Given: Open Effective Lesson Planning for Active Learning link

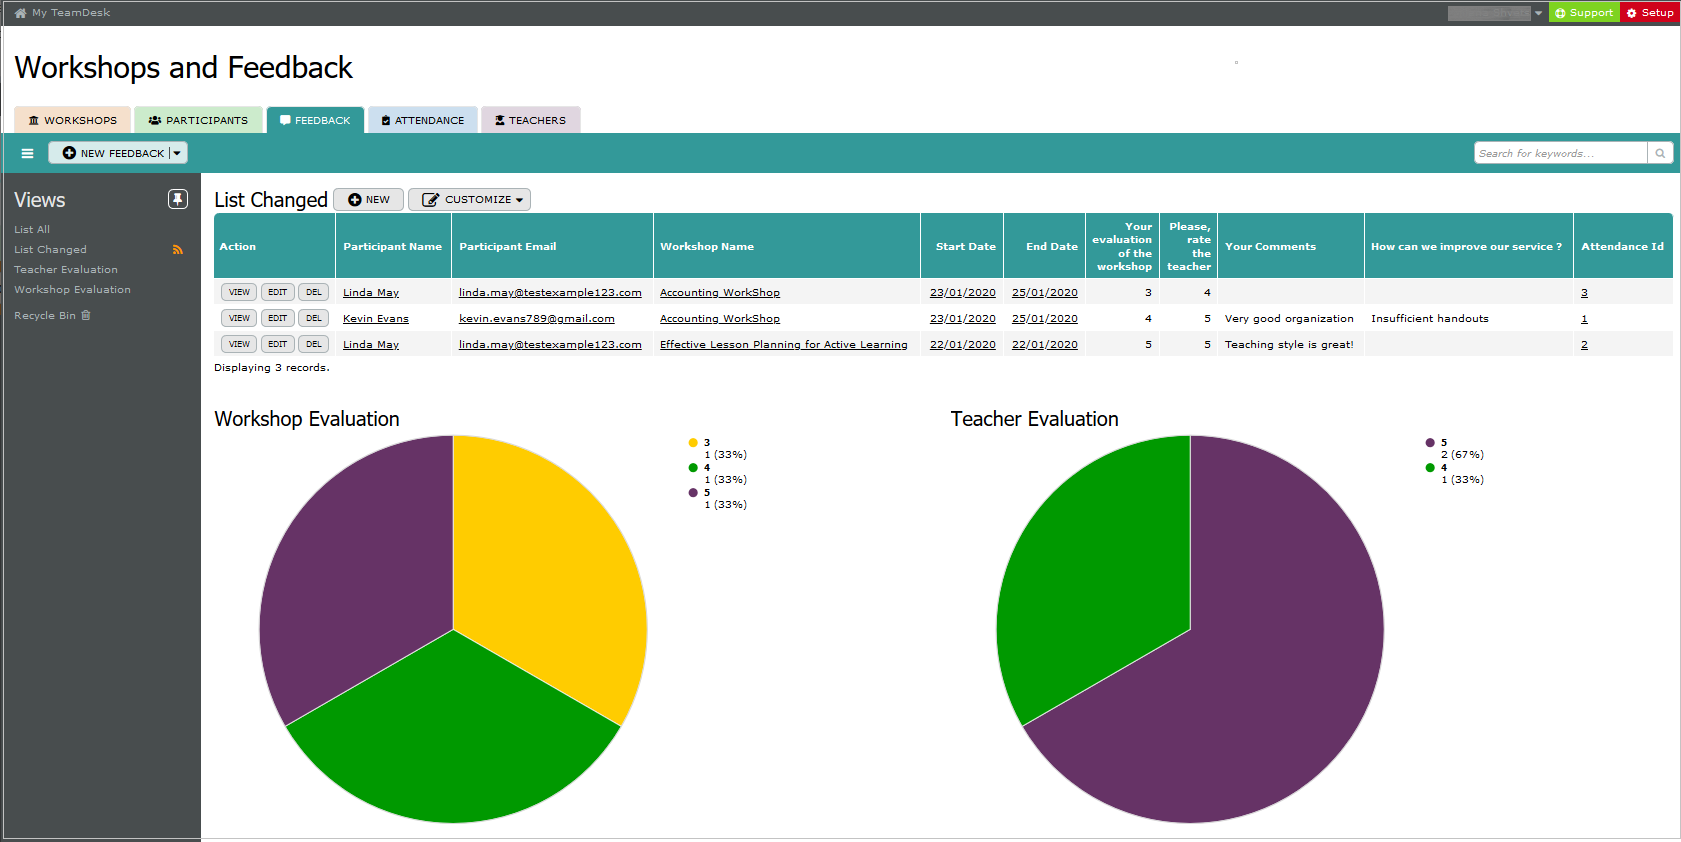Looking at the screenshot, I should click(784, 345).
